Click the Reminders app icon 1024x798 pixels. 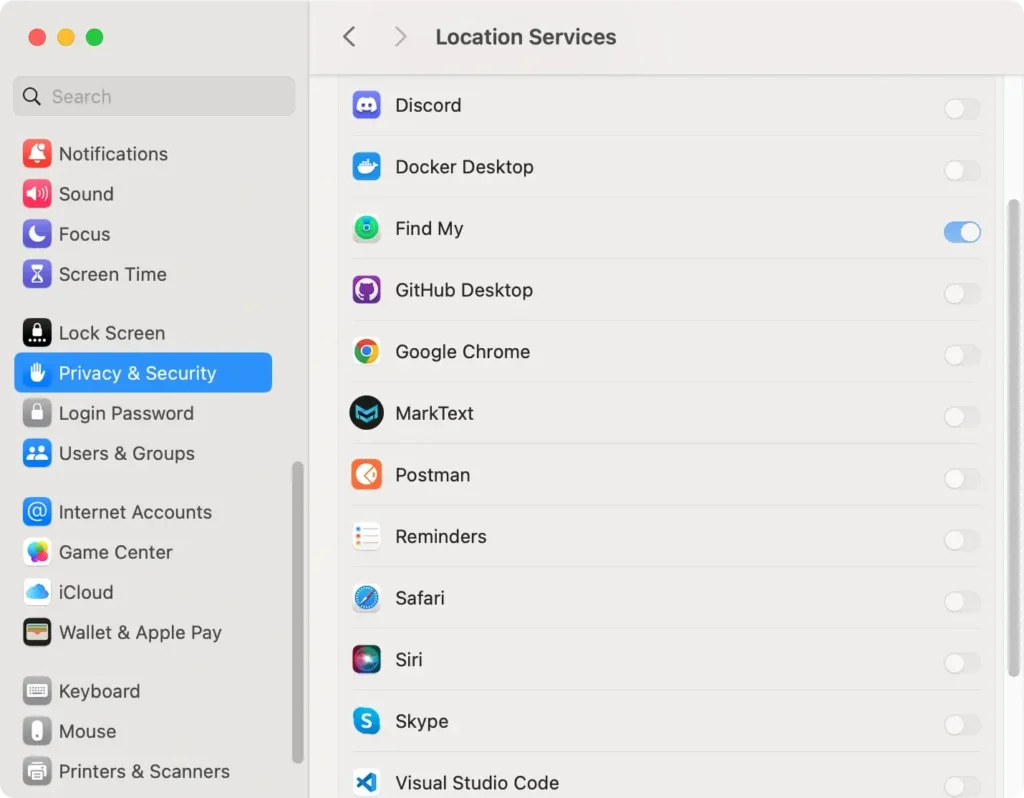coord(366,537)
